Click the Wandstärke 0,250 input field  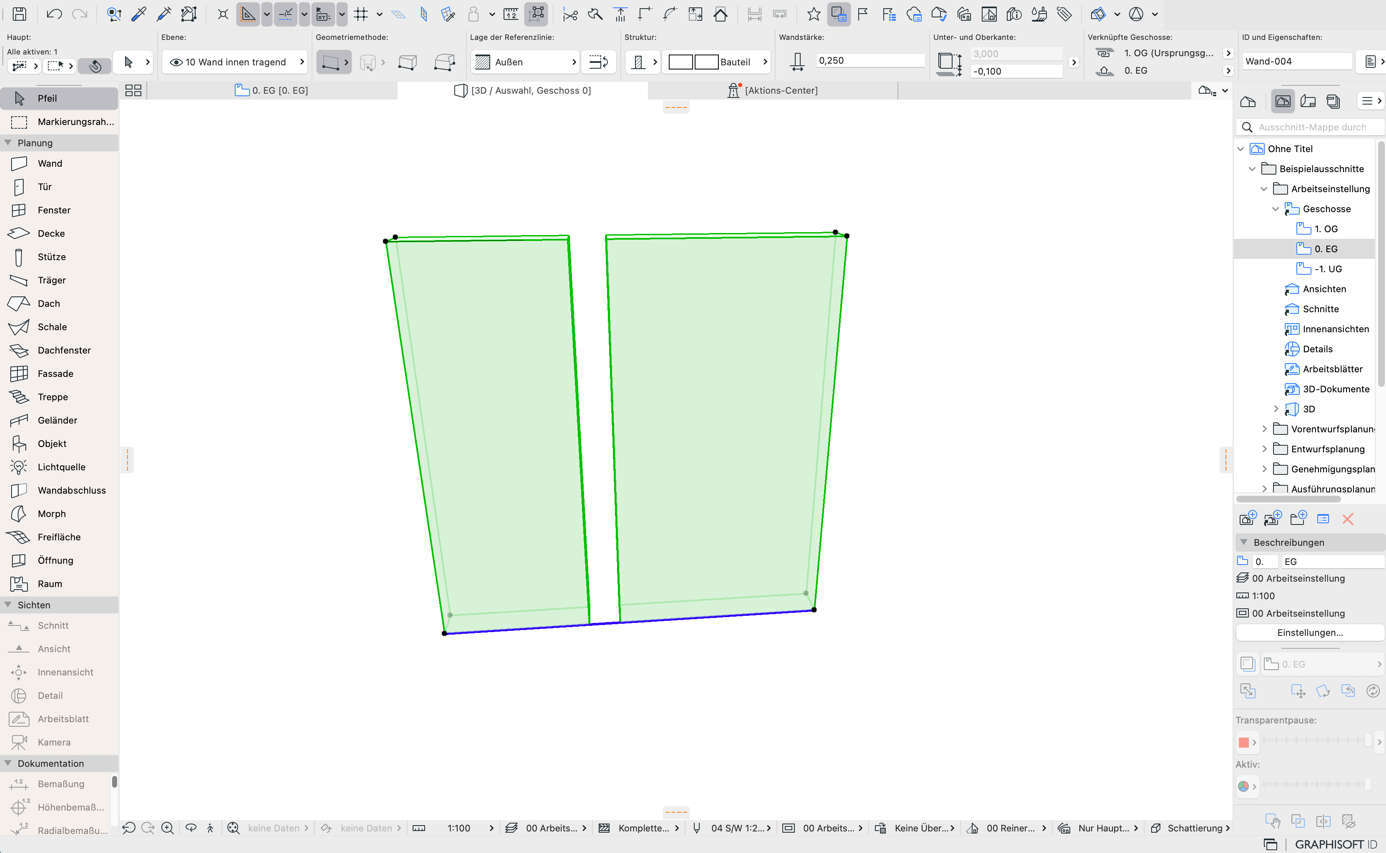point(870,61)
